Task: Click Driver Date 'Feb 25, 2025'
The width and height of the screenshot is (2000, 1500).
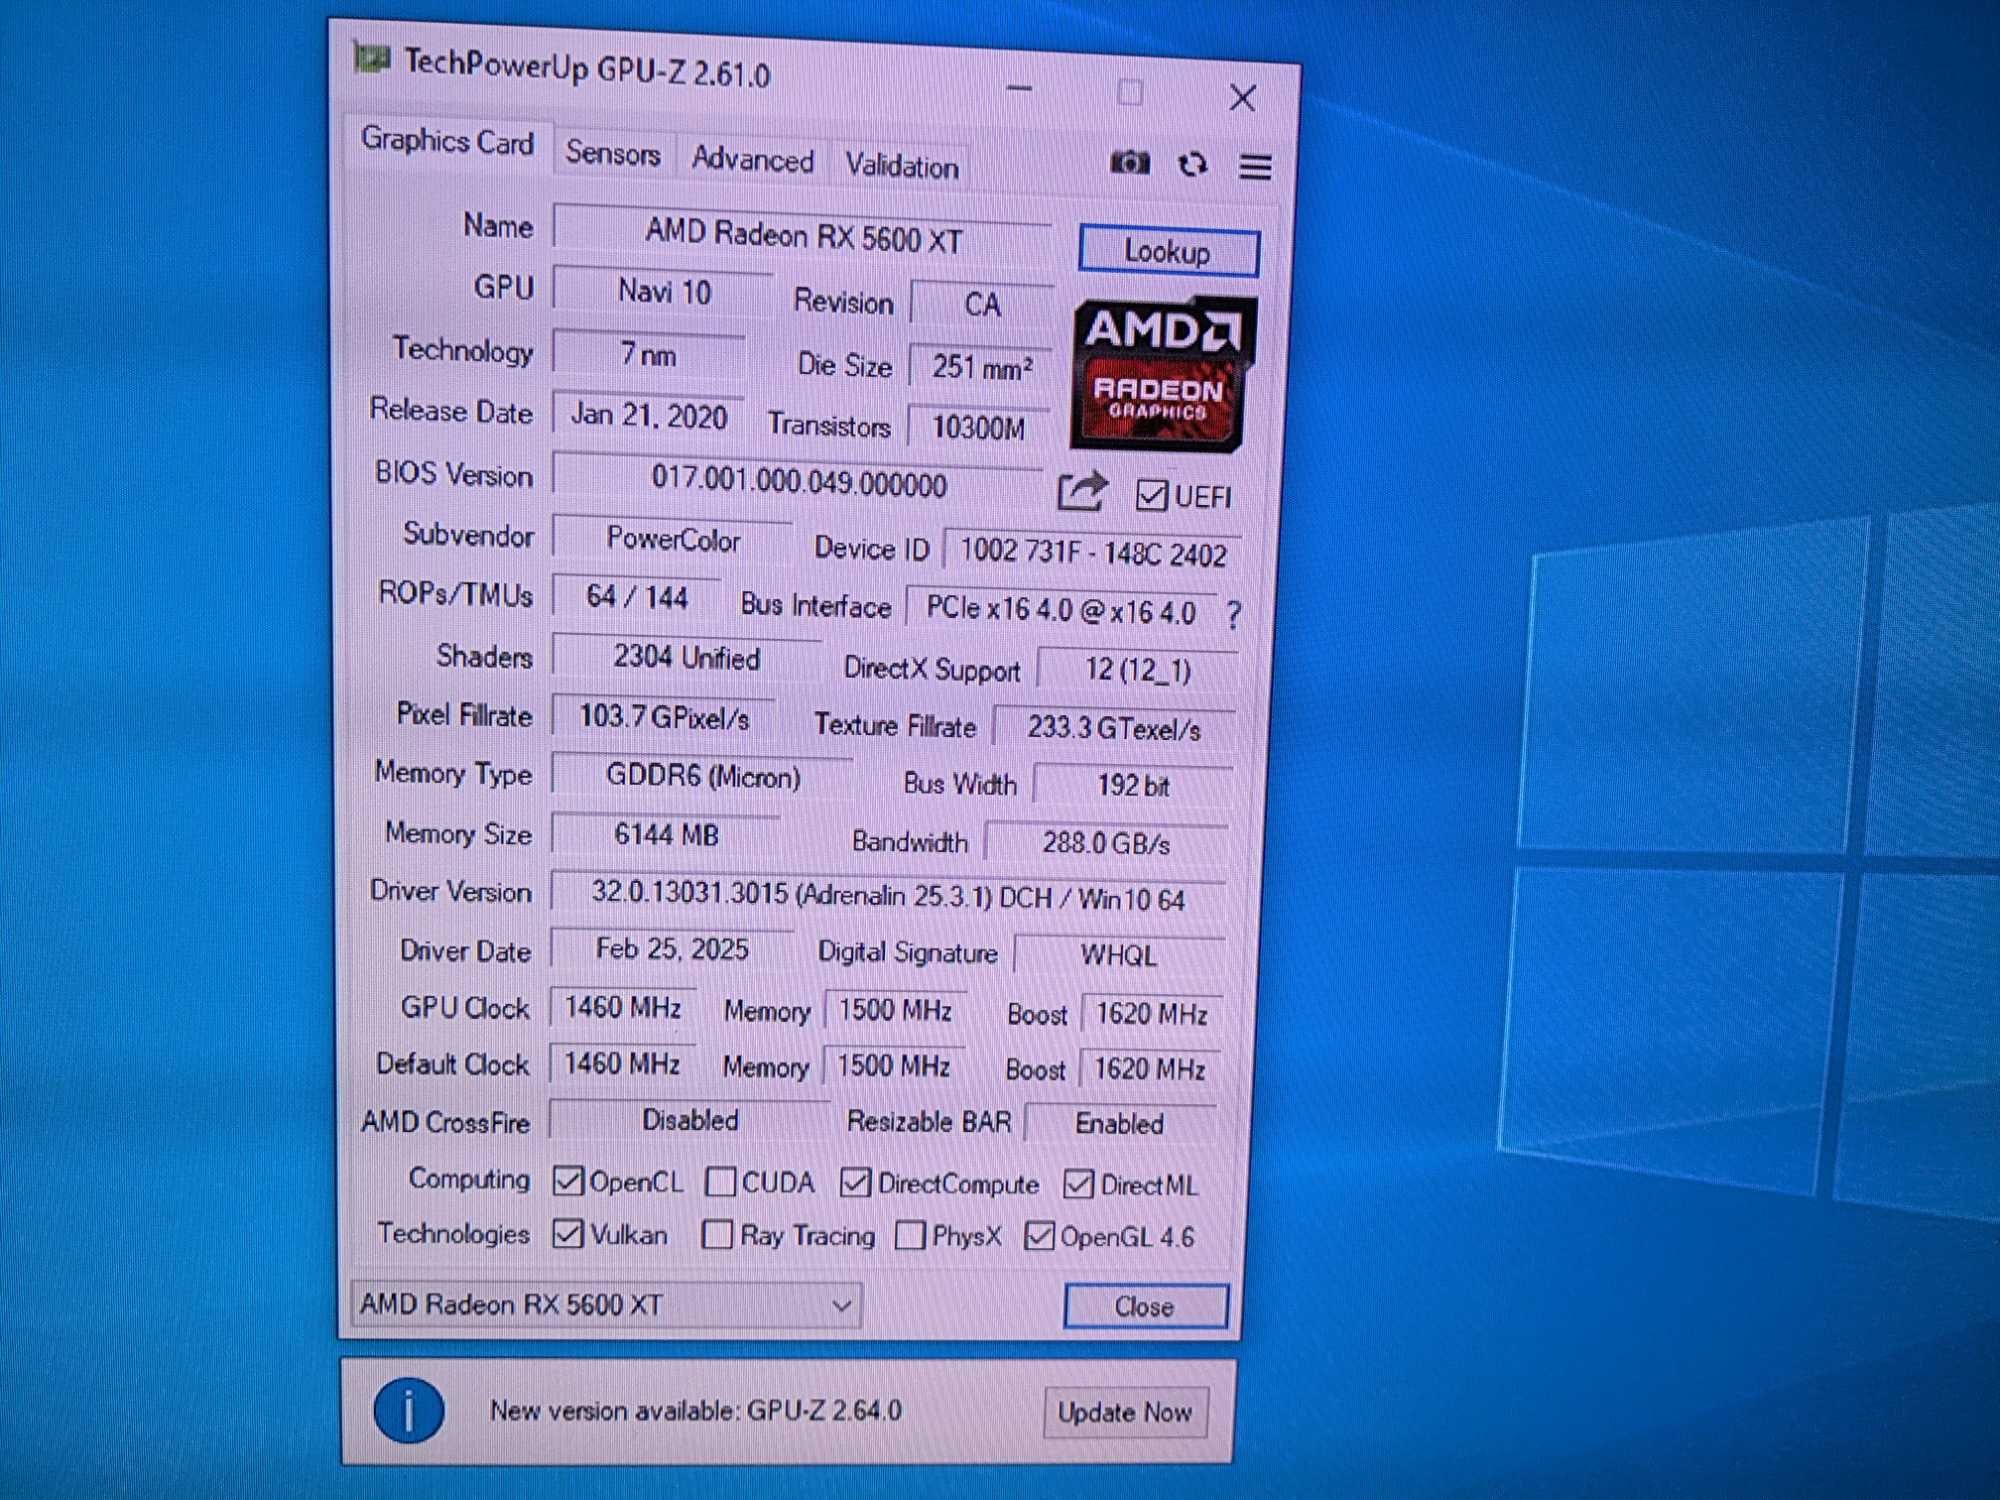Action: point(671,948)
